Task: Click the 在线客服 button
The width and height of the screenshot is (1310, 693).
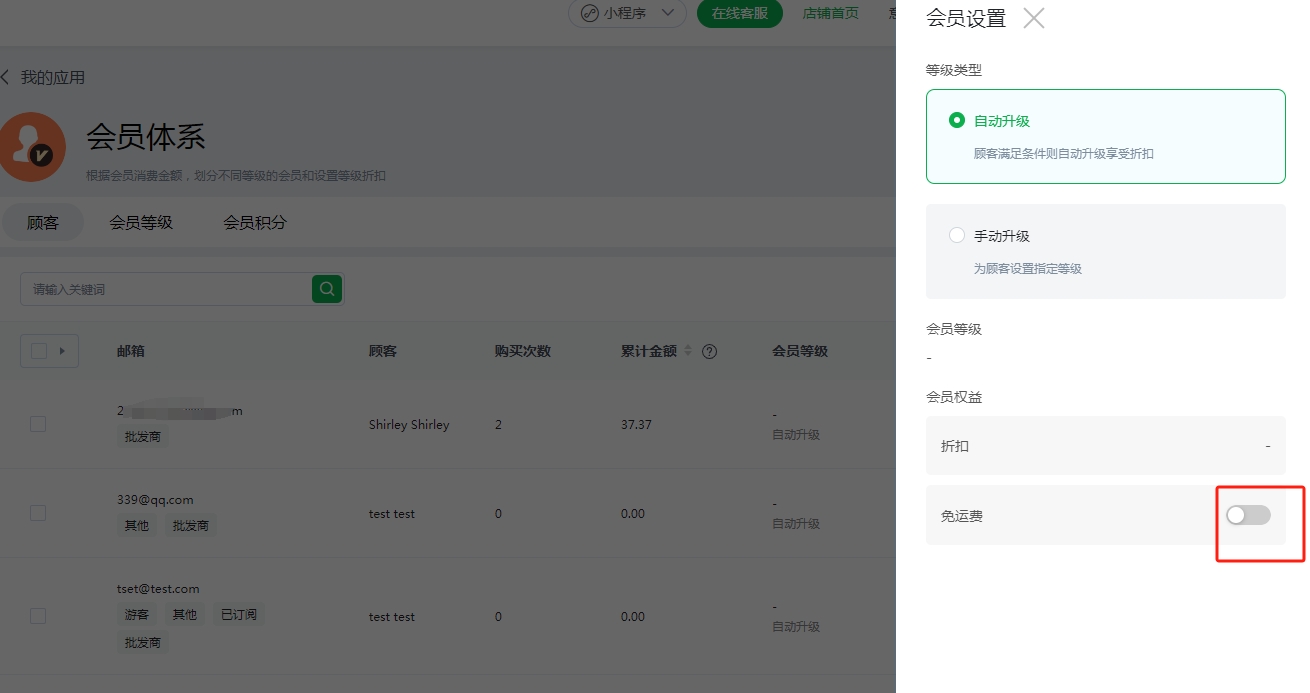Action: [739, 13]
